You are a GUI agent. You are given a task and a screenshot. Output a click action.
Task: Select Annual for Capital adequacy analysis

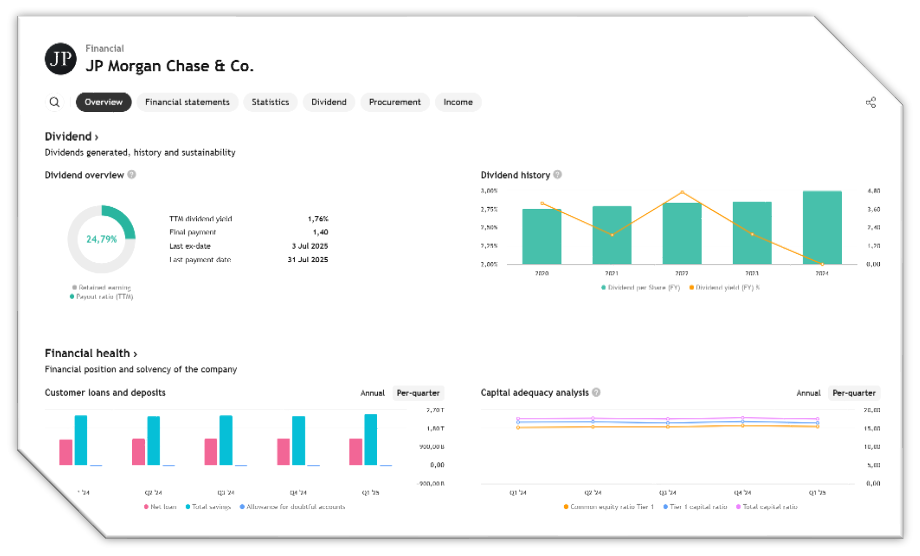tap(809, 393)
